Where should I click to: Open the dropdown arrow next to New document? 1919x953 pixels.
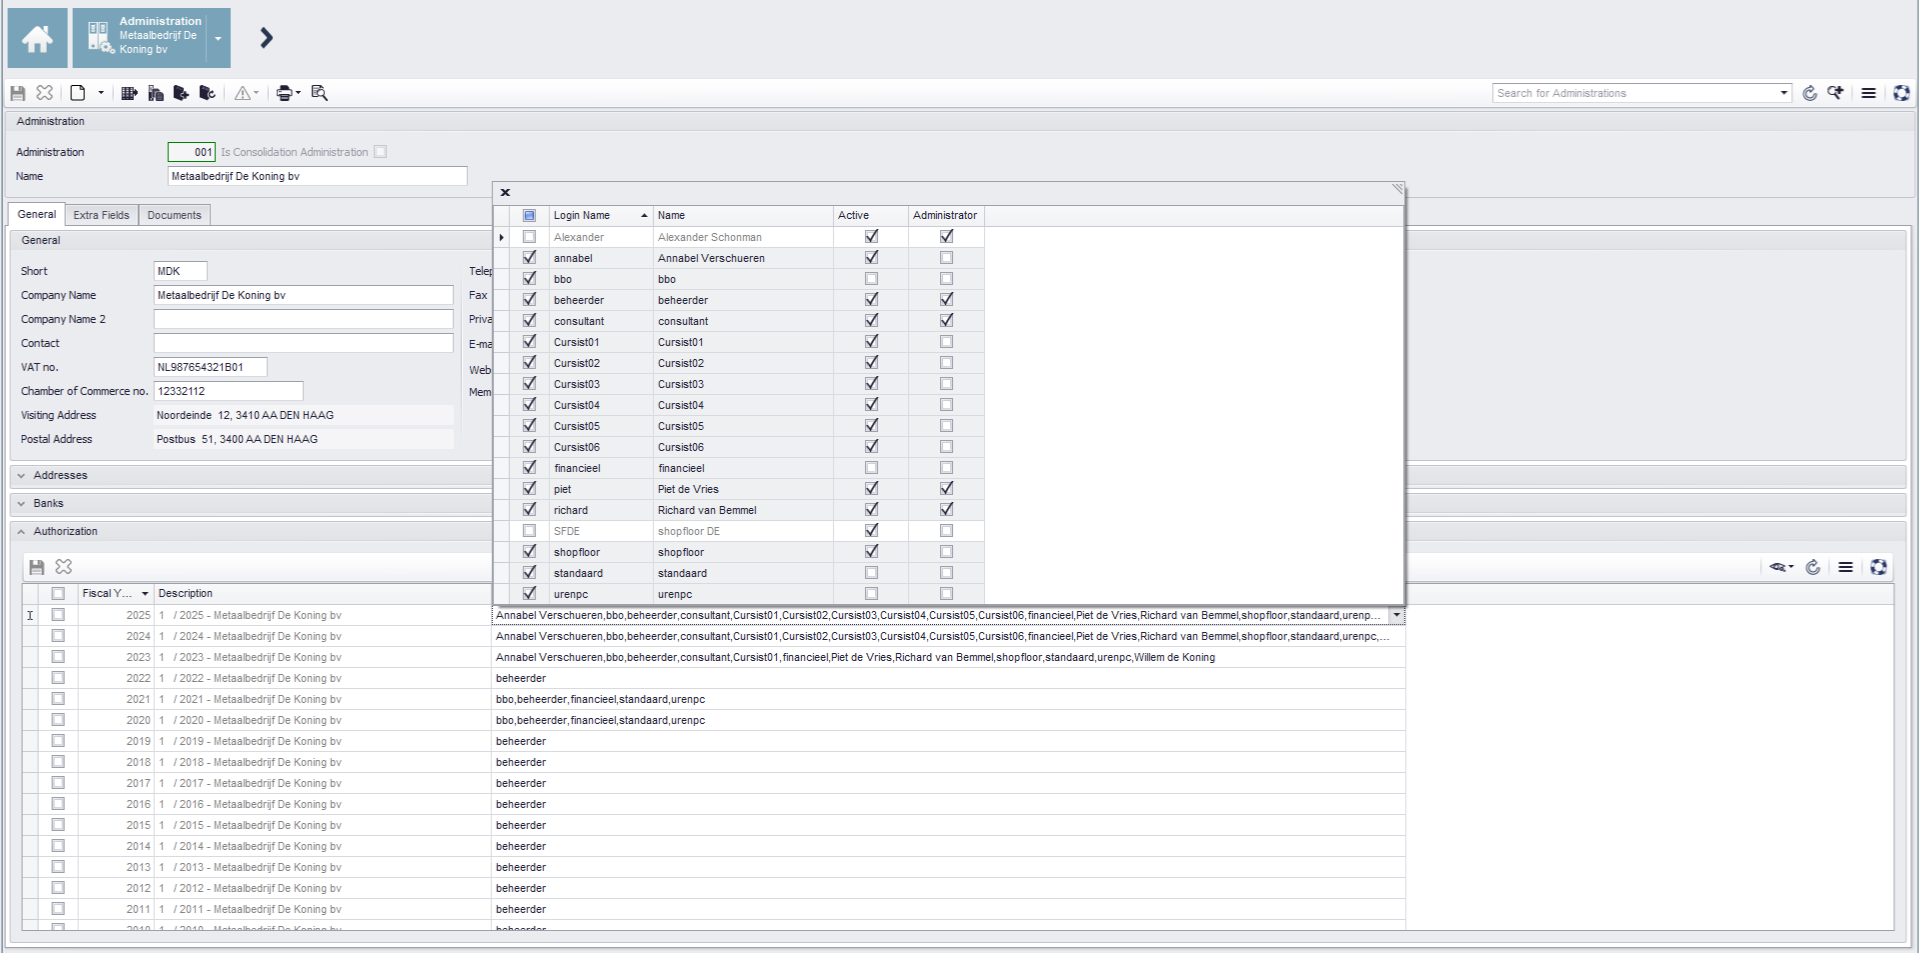[x=101, y=93]
